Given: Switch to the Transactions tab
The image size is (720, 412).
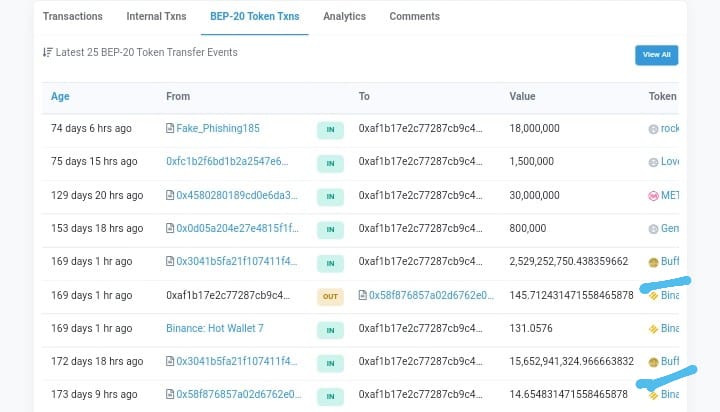Looking at the screenshot, I should [73, 16].
